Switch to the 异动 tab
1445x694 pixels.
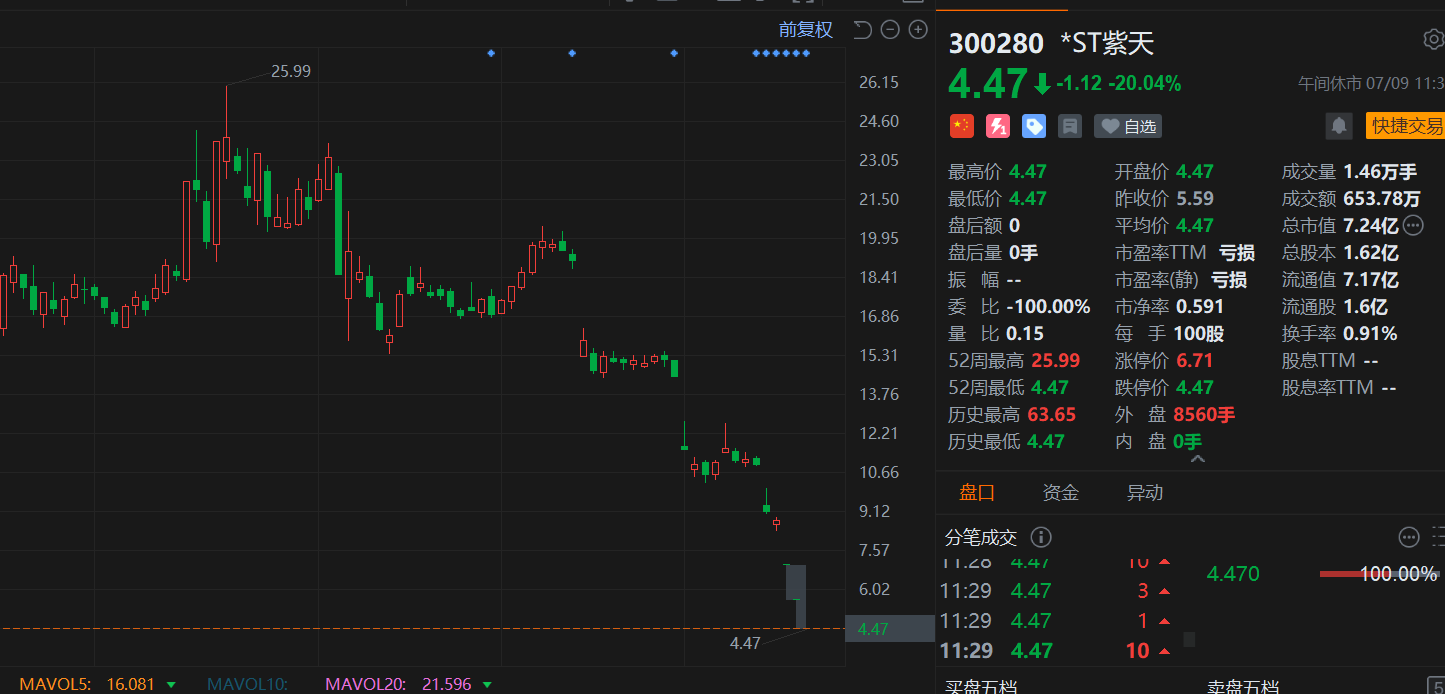coord(1145,492)
